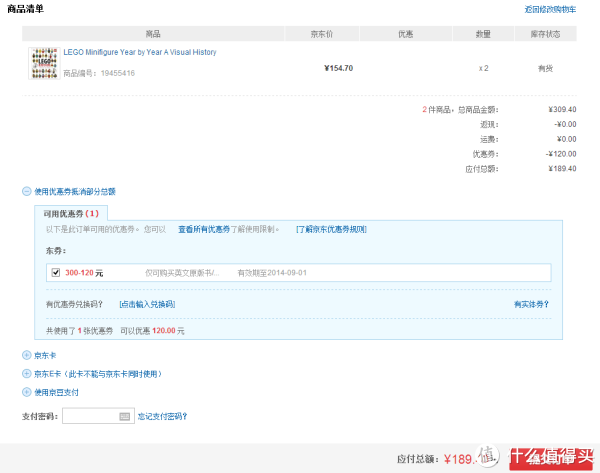600x473 pixels.
Task: Open the 点击输入兑换码 link
Action: [147, 304]
